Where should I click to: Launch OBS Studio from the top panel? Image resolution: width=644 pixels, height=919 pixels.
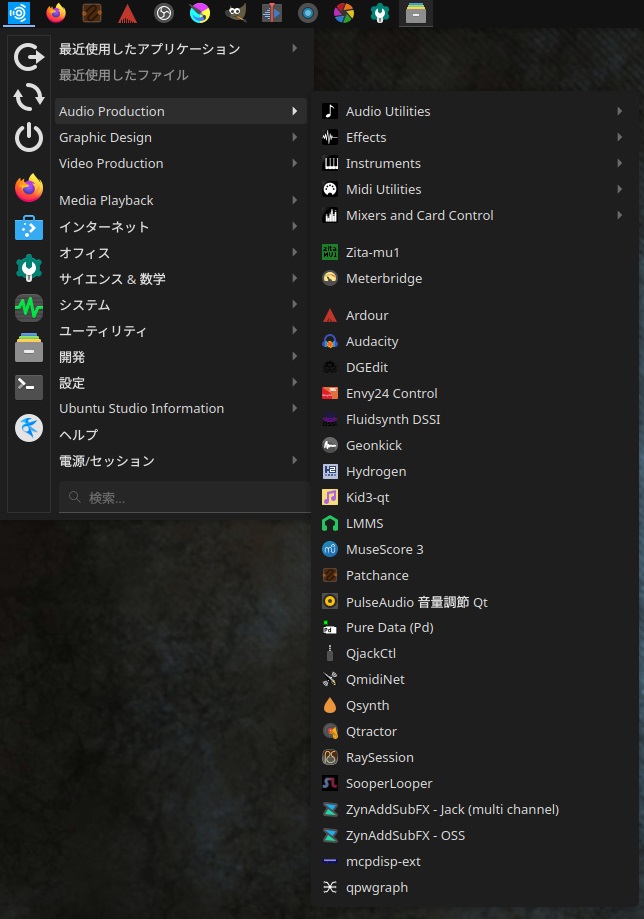coord(163,13)
